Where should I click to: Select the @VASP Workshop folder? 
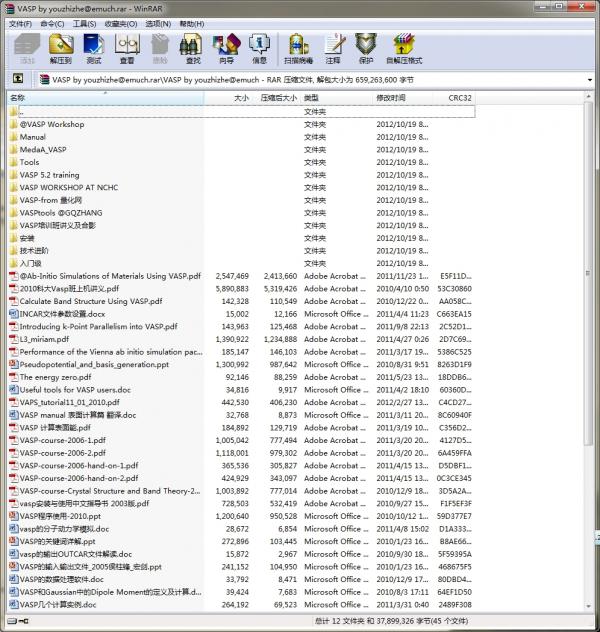tap(241, 125)
